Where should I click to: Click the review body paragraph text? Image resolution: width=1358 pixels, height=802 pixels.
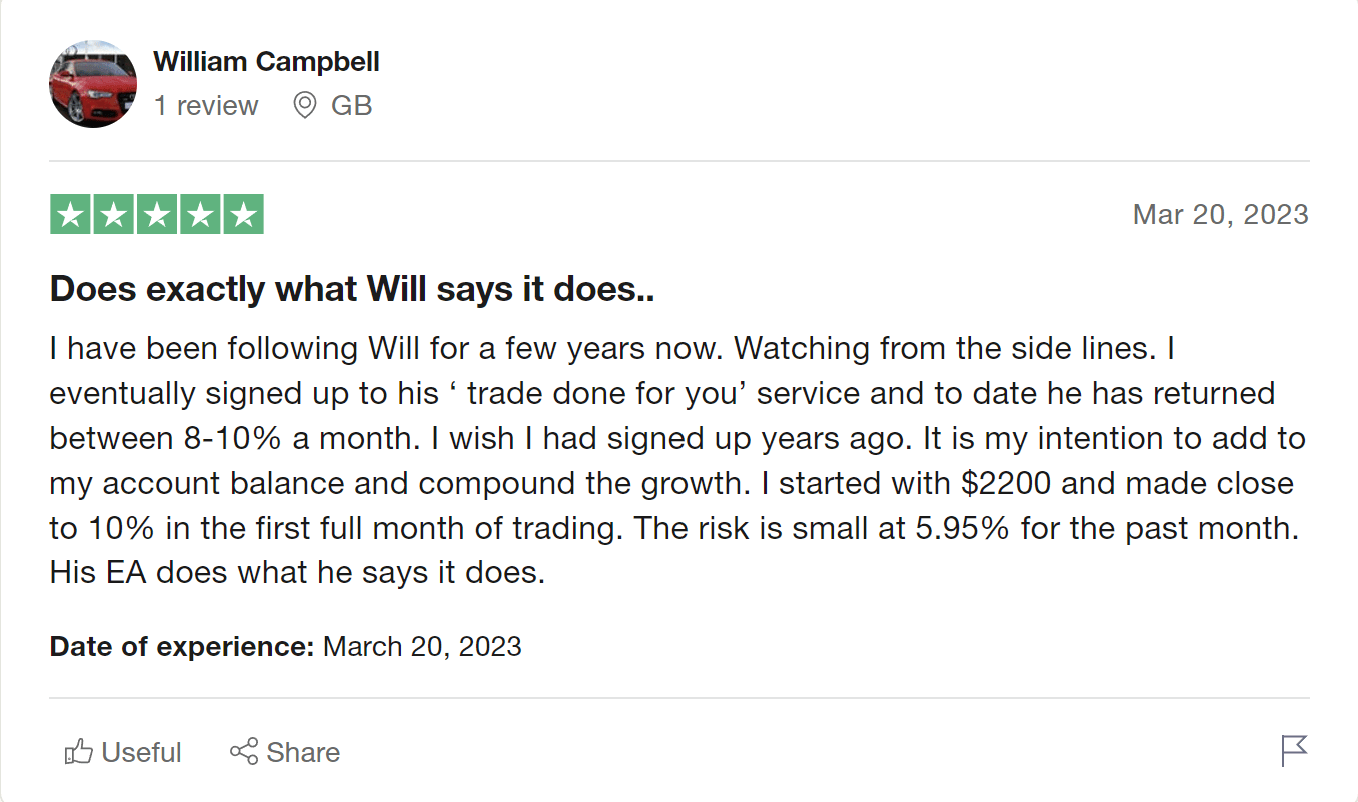coord(678,461)
